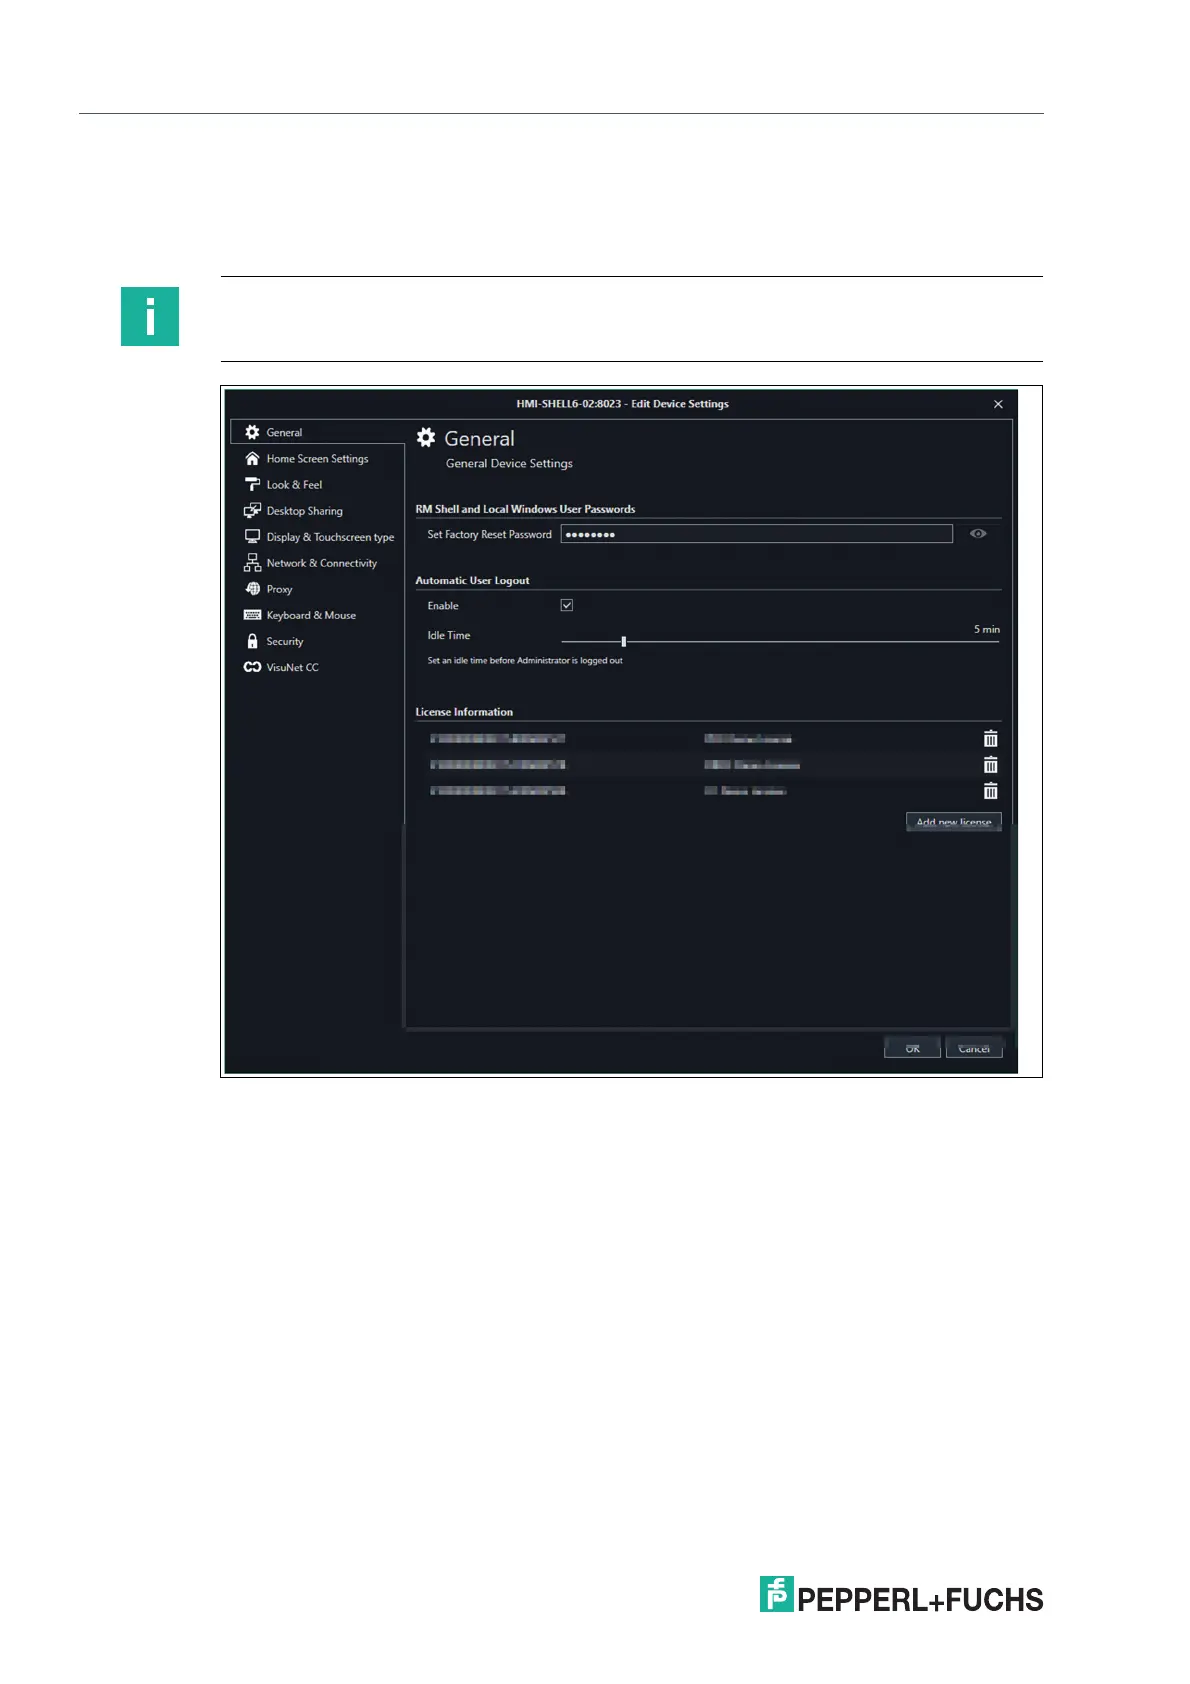
Task: Click the padlock Security icon
Action: [x=252, y=641]
